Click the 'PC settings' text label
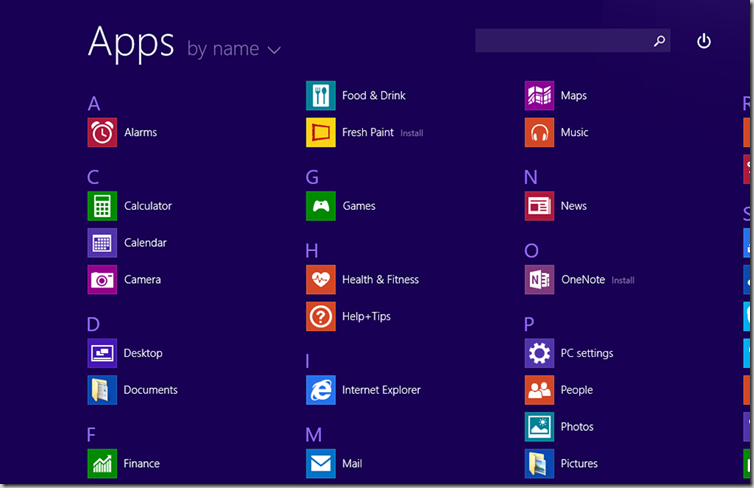 (x=587, y=353)
